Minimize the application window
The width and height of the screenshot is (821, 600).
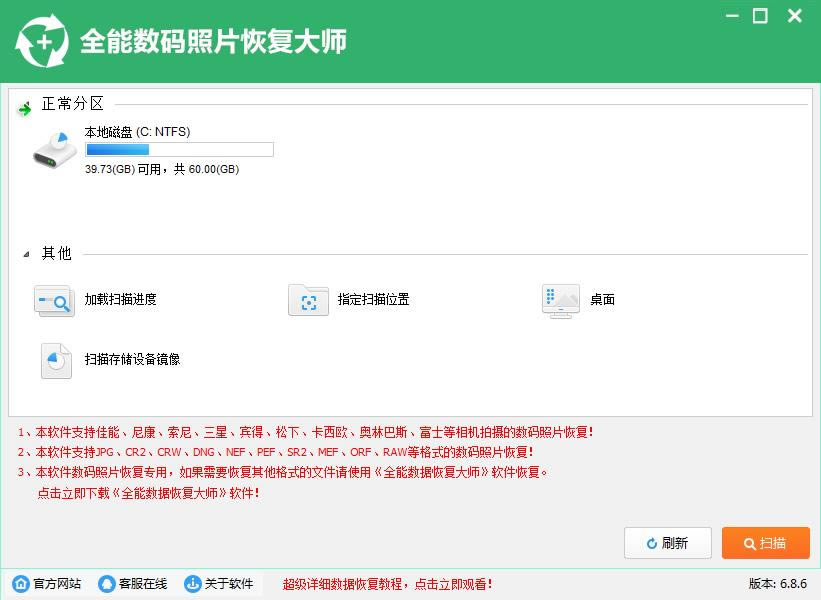click(x=732, y=16)
